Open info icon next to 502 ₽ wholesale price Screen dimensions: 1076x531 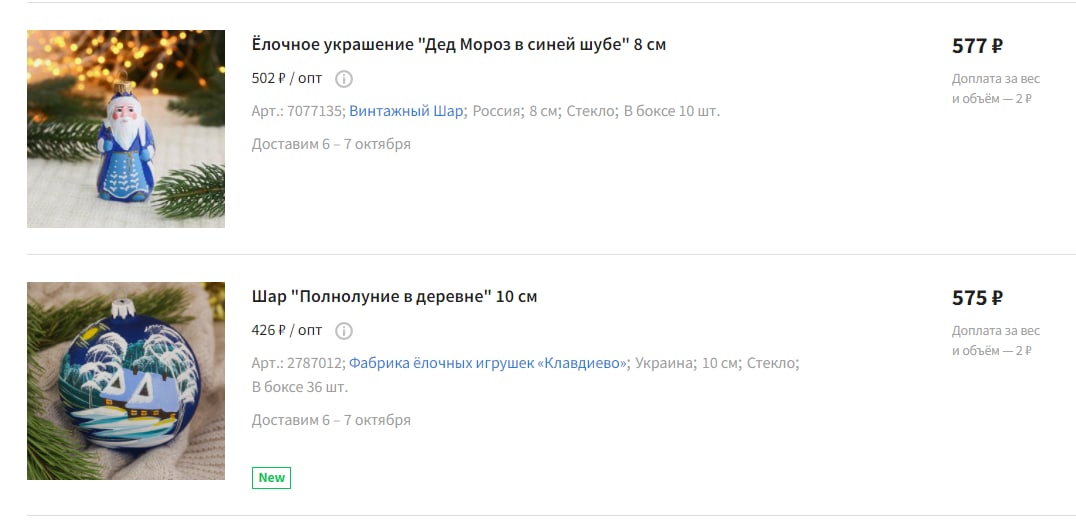click(x=344, y=79)
